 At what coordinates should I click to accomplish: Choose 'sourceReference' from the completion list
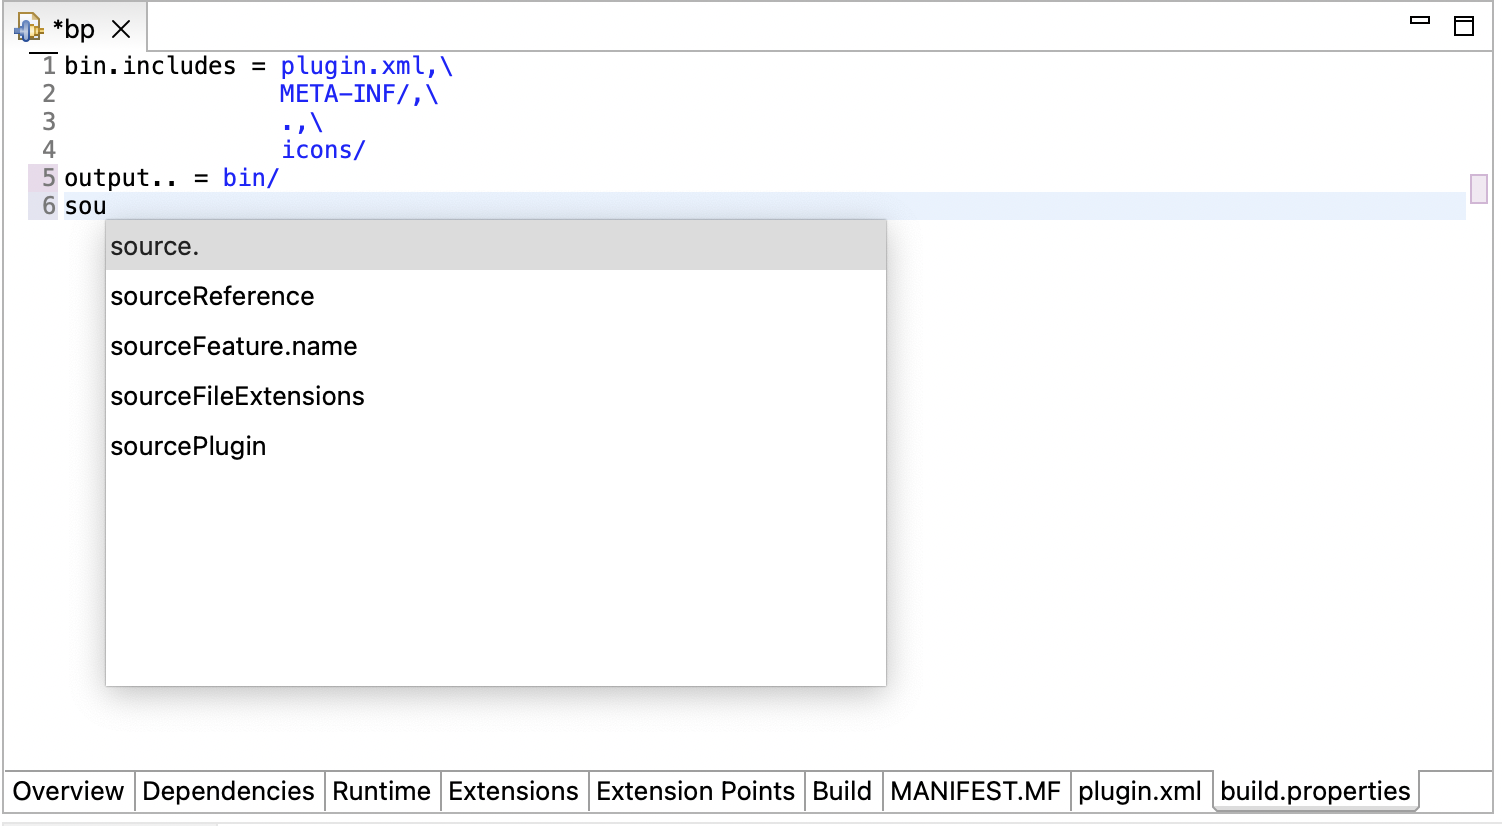tap(496, 296)
